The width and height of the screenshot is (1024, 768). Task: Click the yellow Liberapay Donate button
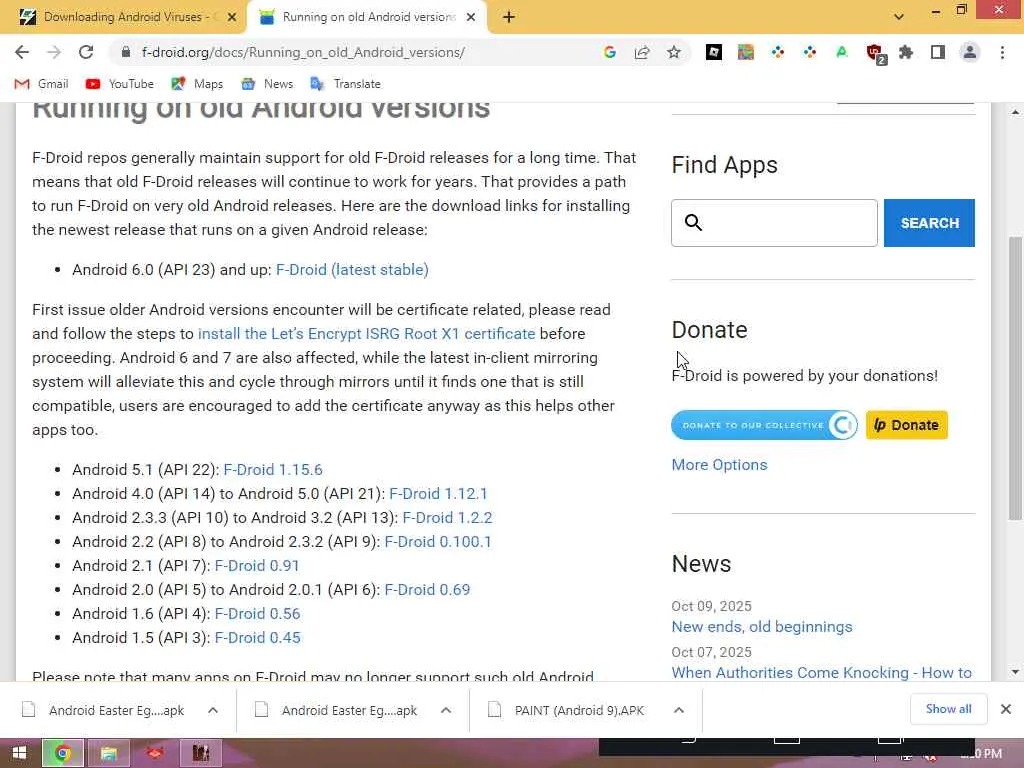(906, 425)
